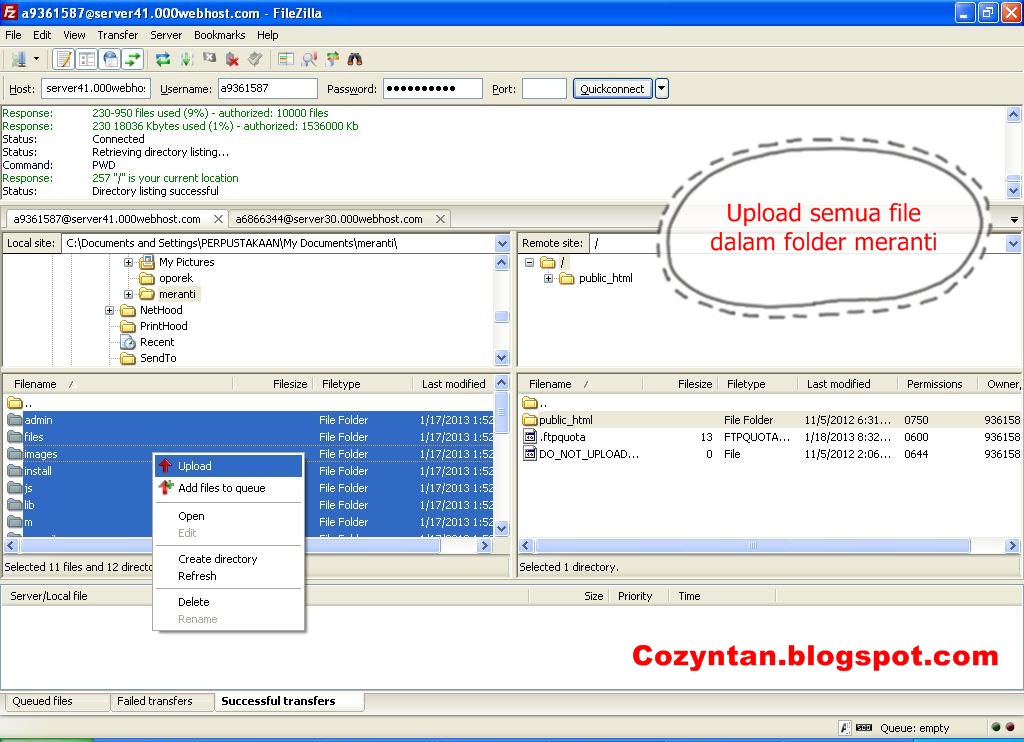Open directory listing filters dialog icon

[x=286, y=59]
